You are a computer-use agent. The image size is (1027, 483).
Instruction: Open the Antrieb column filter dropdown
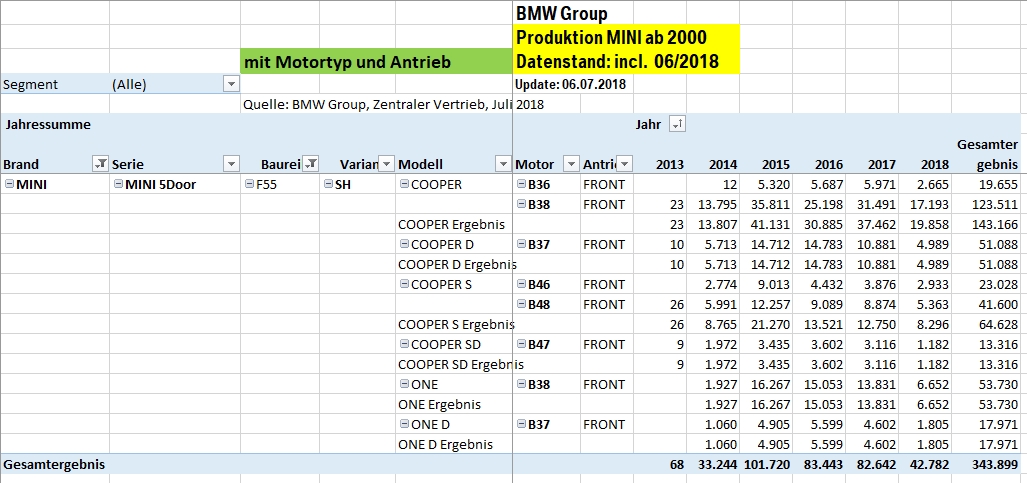[625, 164]
